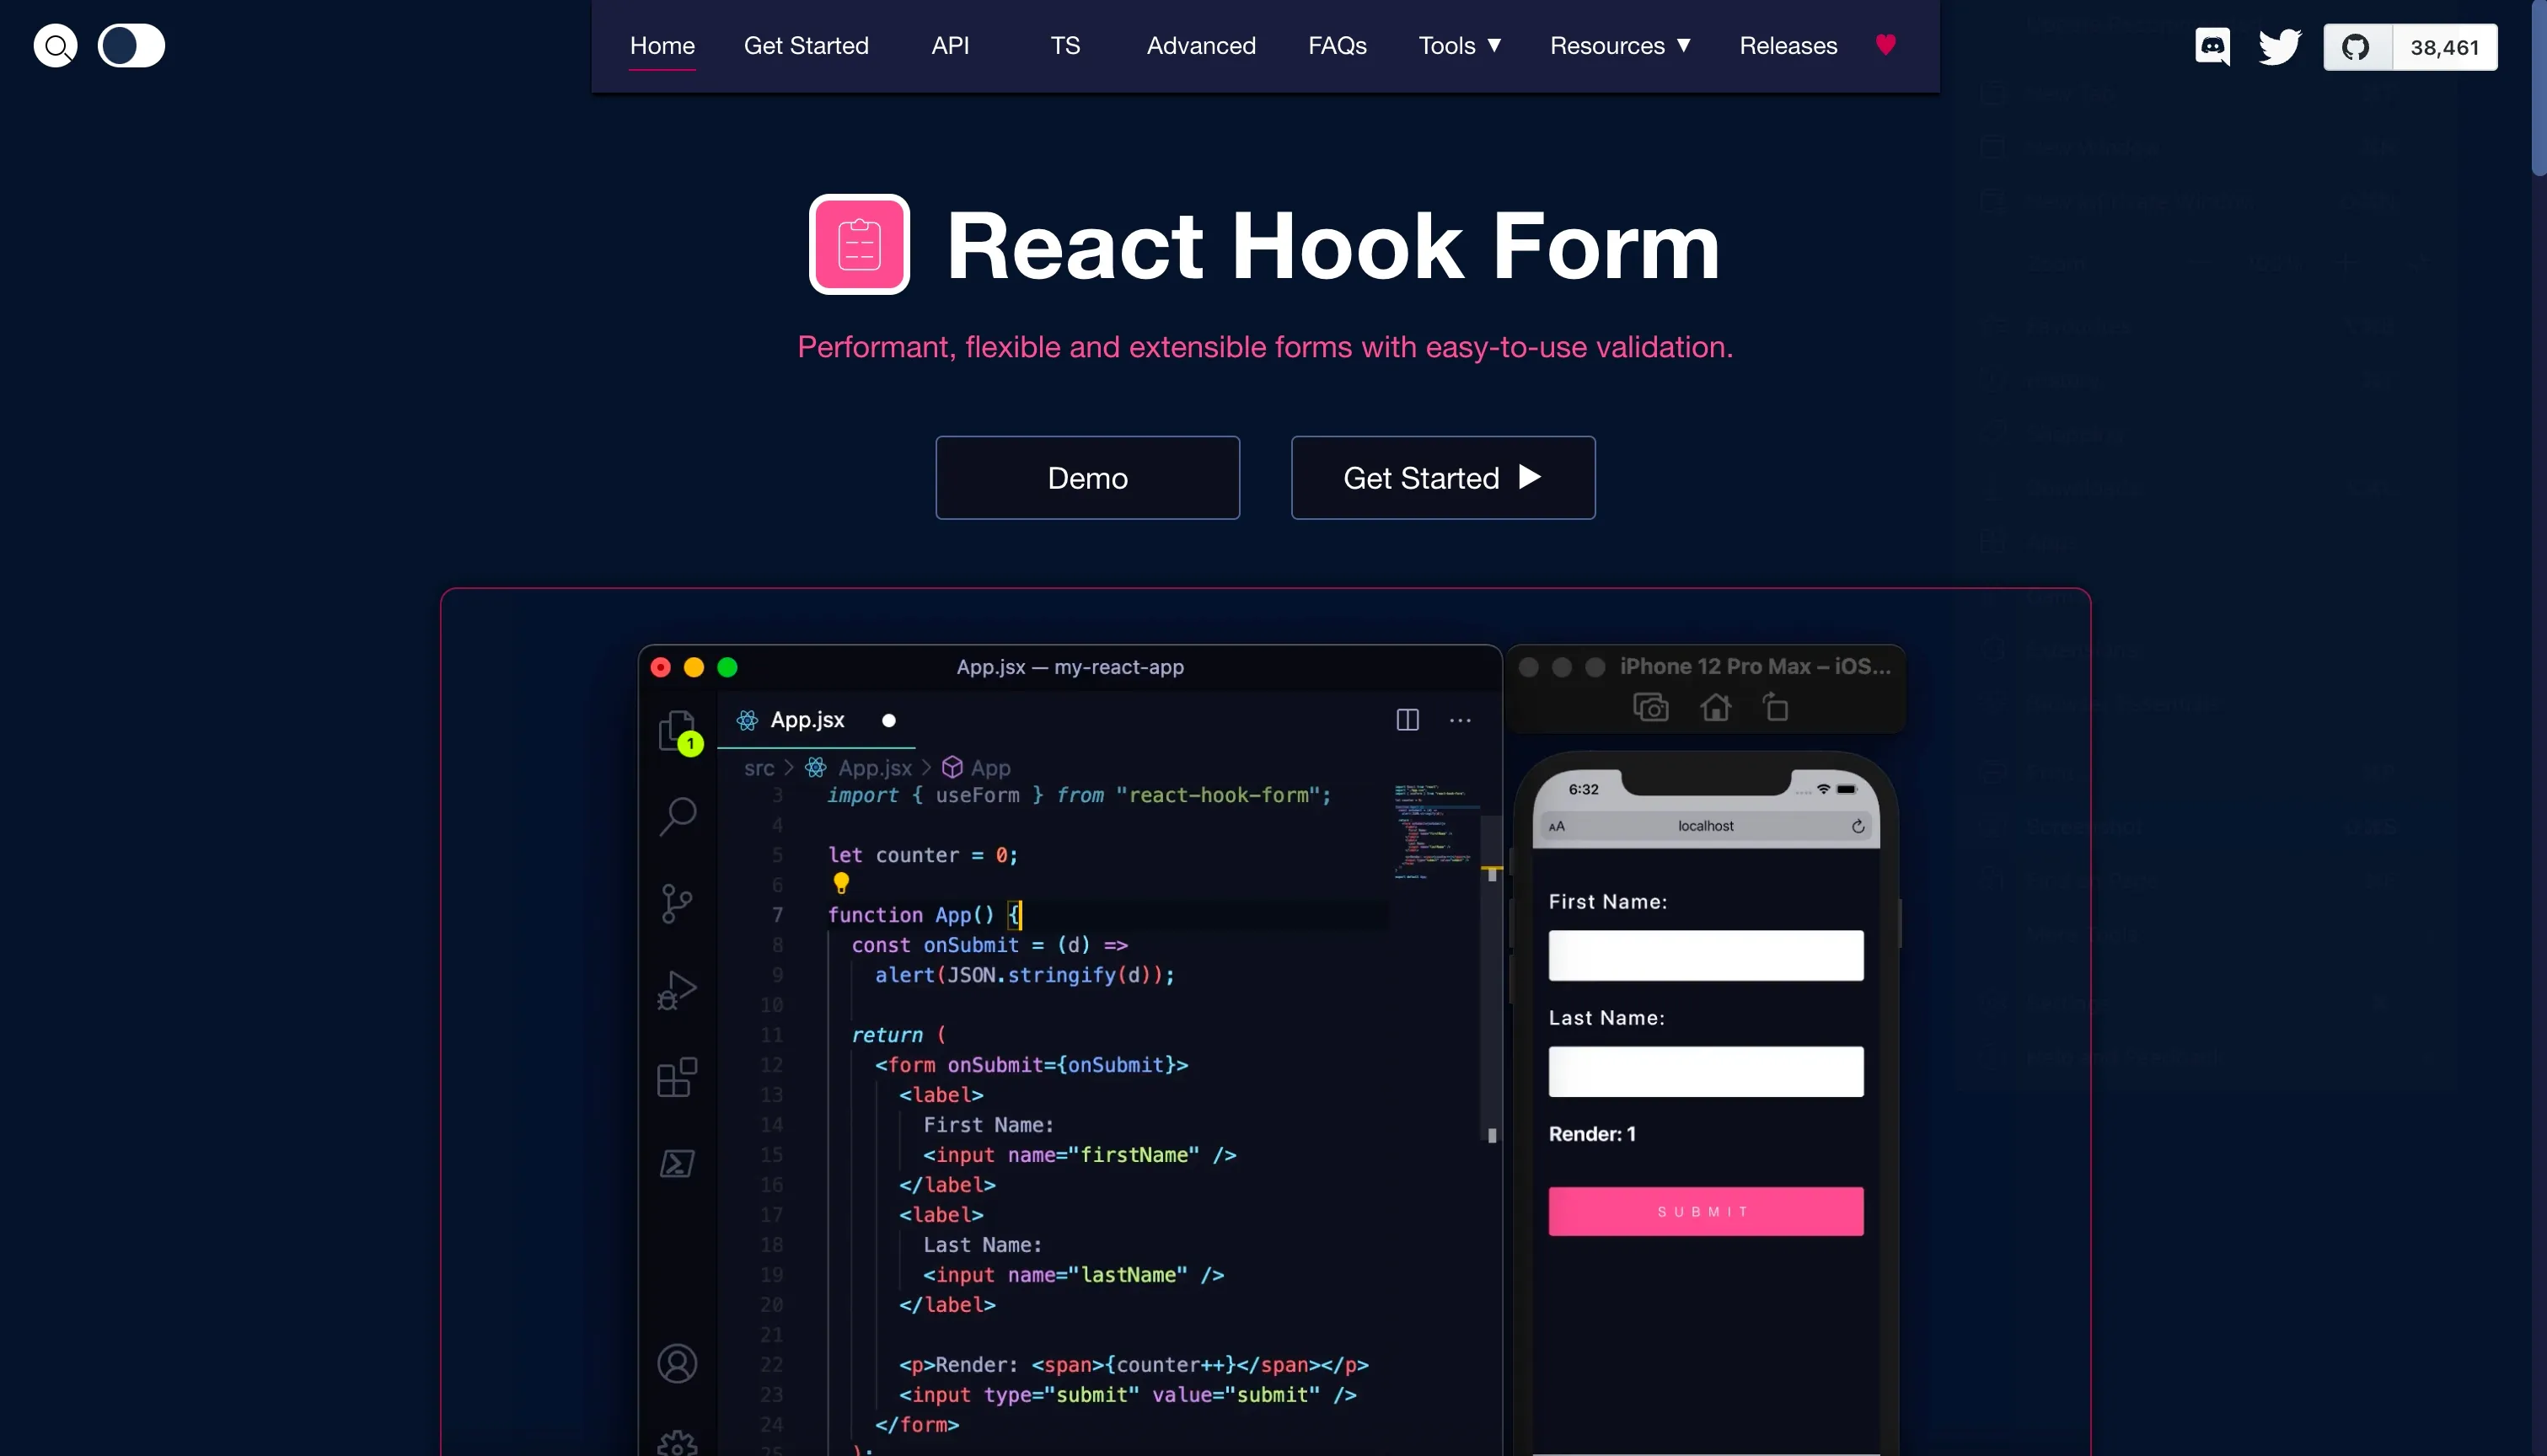Click the split editor icon
The image size is (2547, 1456).
1407,720
